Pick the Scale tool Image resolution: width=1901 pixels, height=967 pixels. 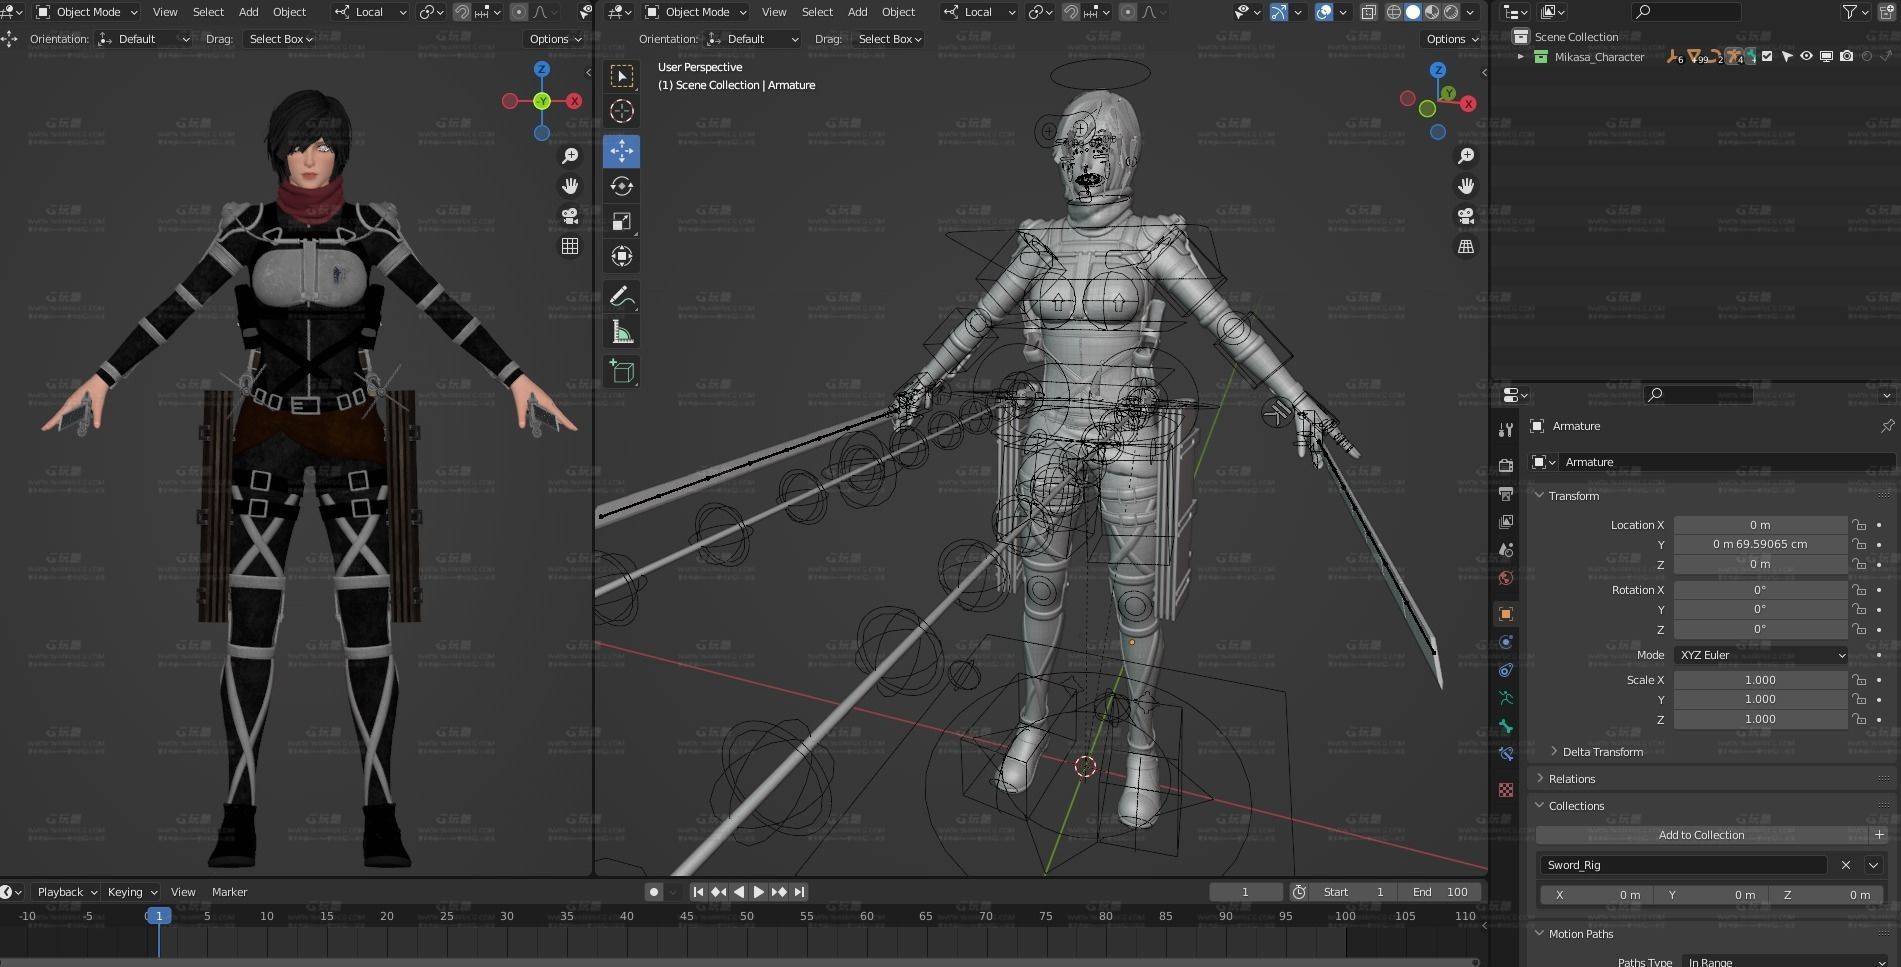click(622, 221)
